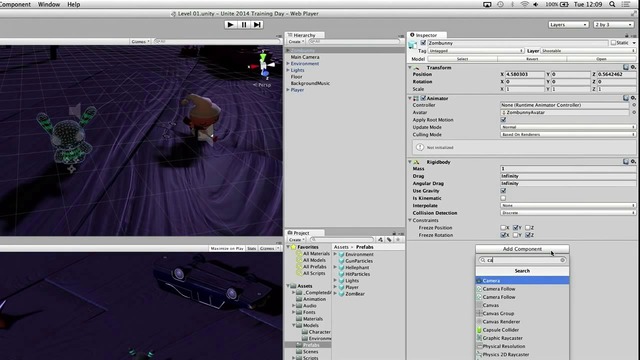Click the Stats button in Game view

pyautogui.click(x=251, y=248)
